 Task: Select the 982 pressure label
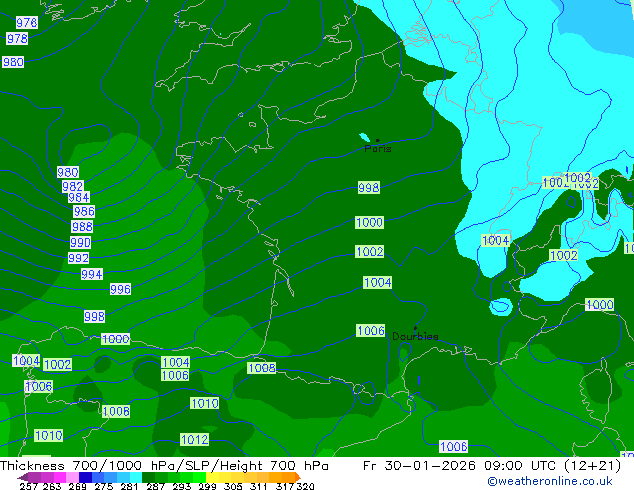[73, 186]
